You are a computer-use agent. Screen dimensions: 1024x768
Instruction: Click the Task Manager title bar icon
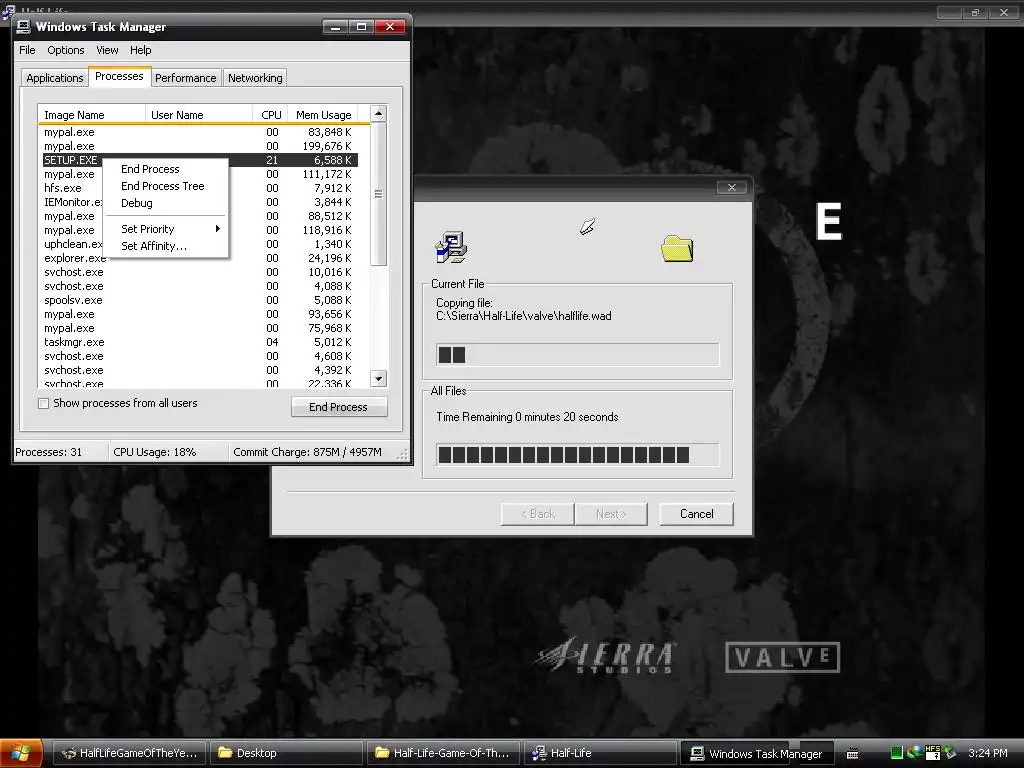click(x=24, y=26)
